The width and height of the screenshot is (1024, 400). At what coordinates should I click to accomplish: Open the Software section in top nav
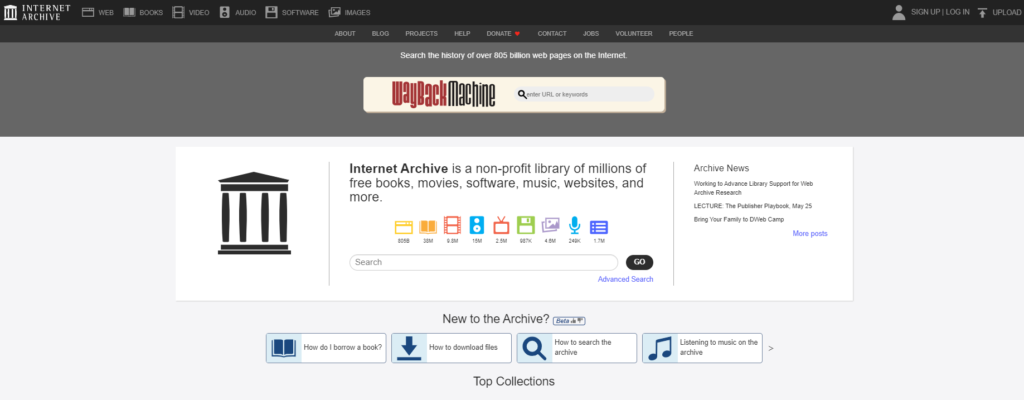292,12
